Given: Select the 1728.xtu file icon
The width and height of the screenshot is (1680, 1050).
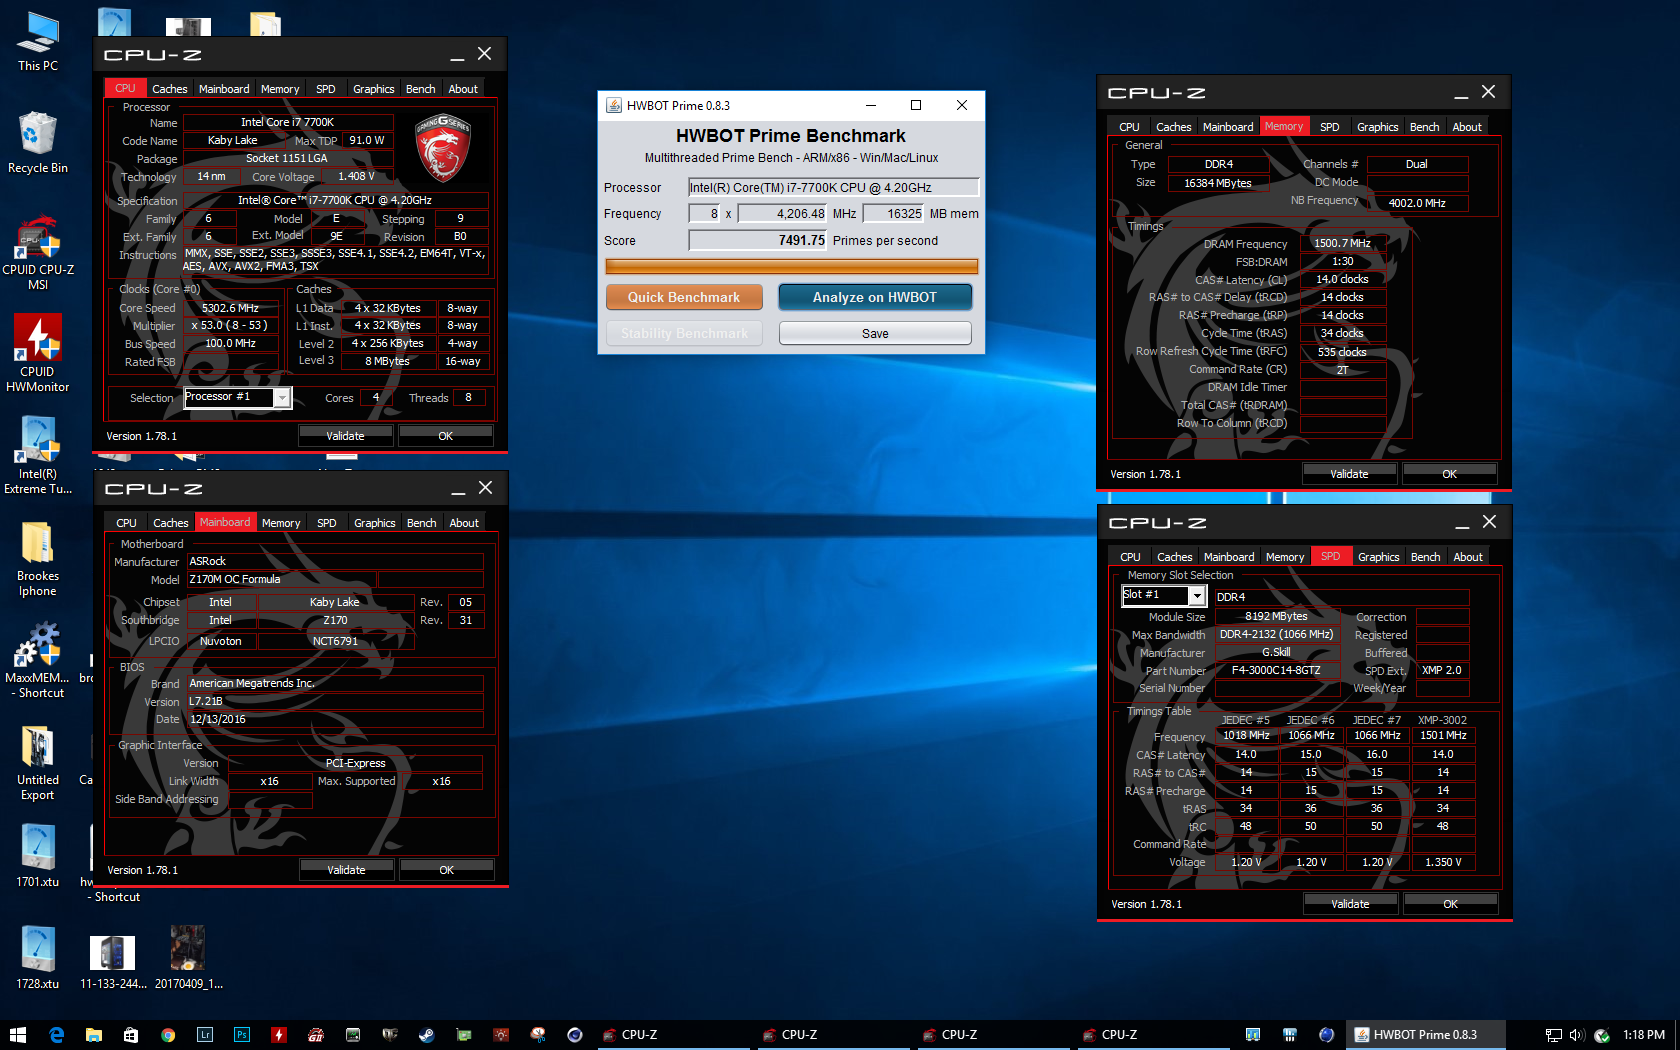Looking at the screenshot, I should pyautogui.click(x=38, y=958).
